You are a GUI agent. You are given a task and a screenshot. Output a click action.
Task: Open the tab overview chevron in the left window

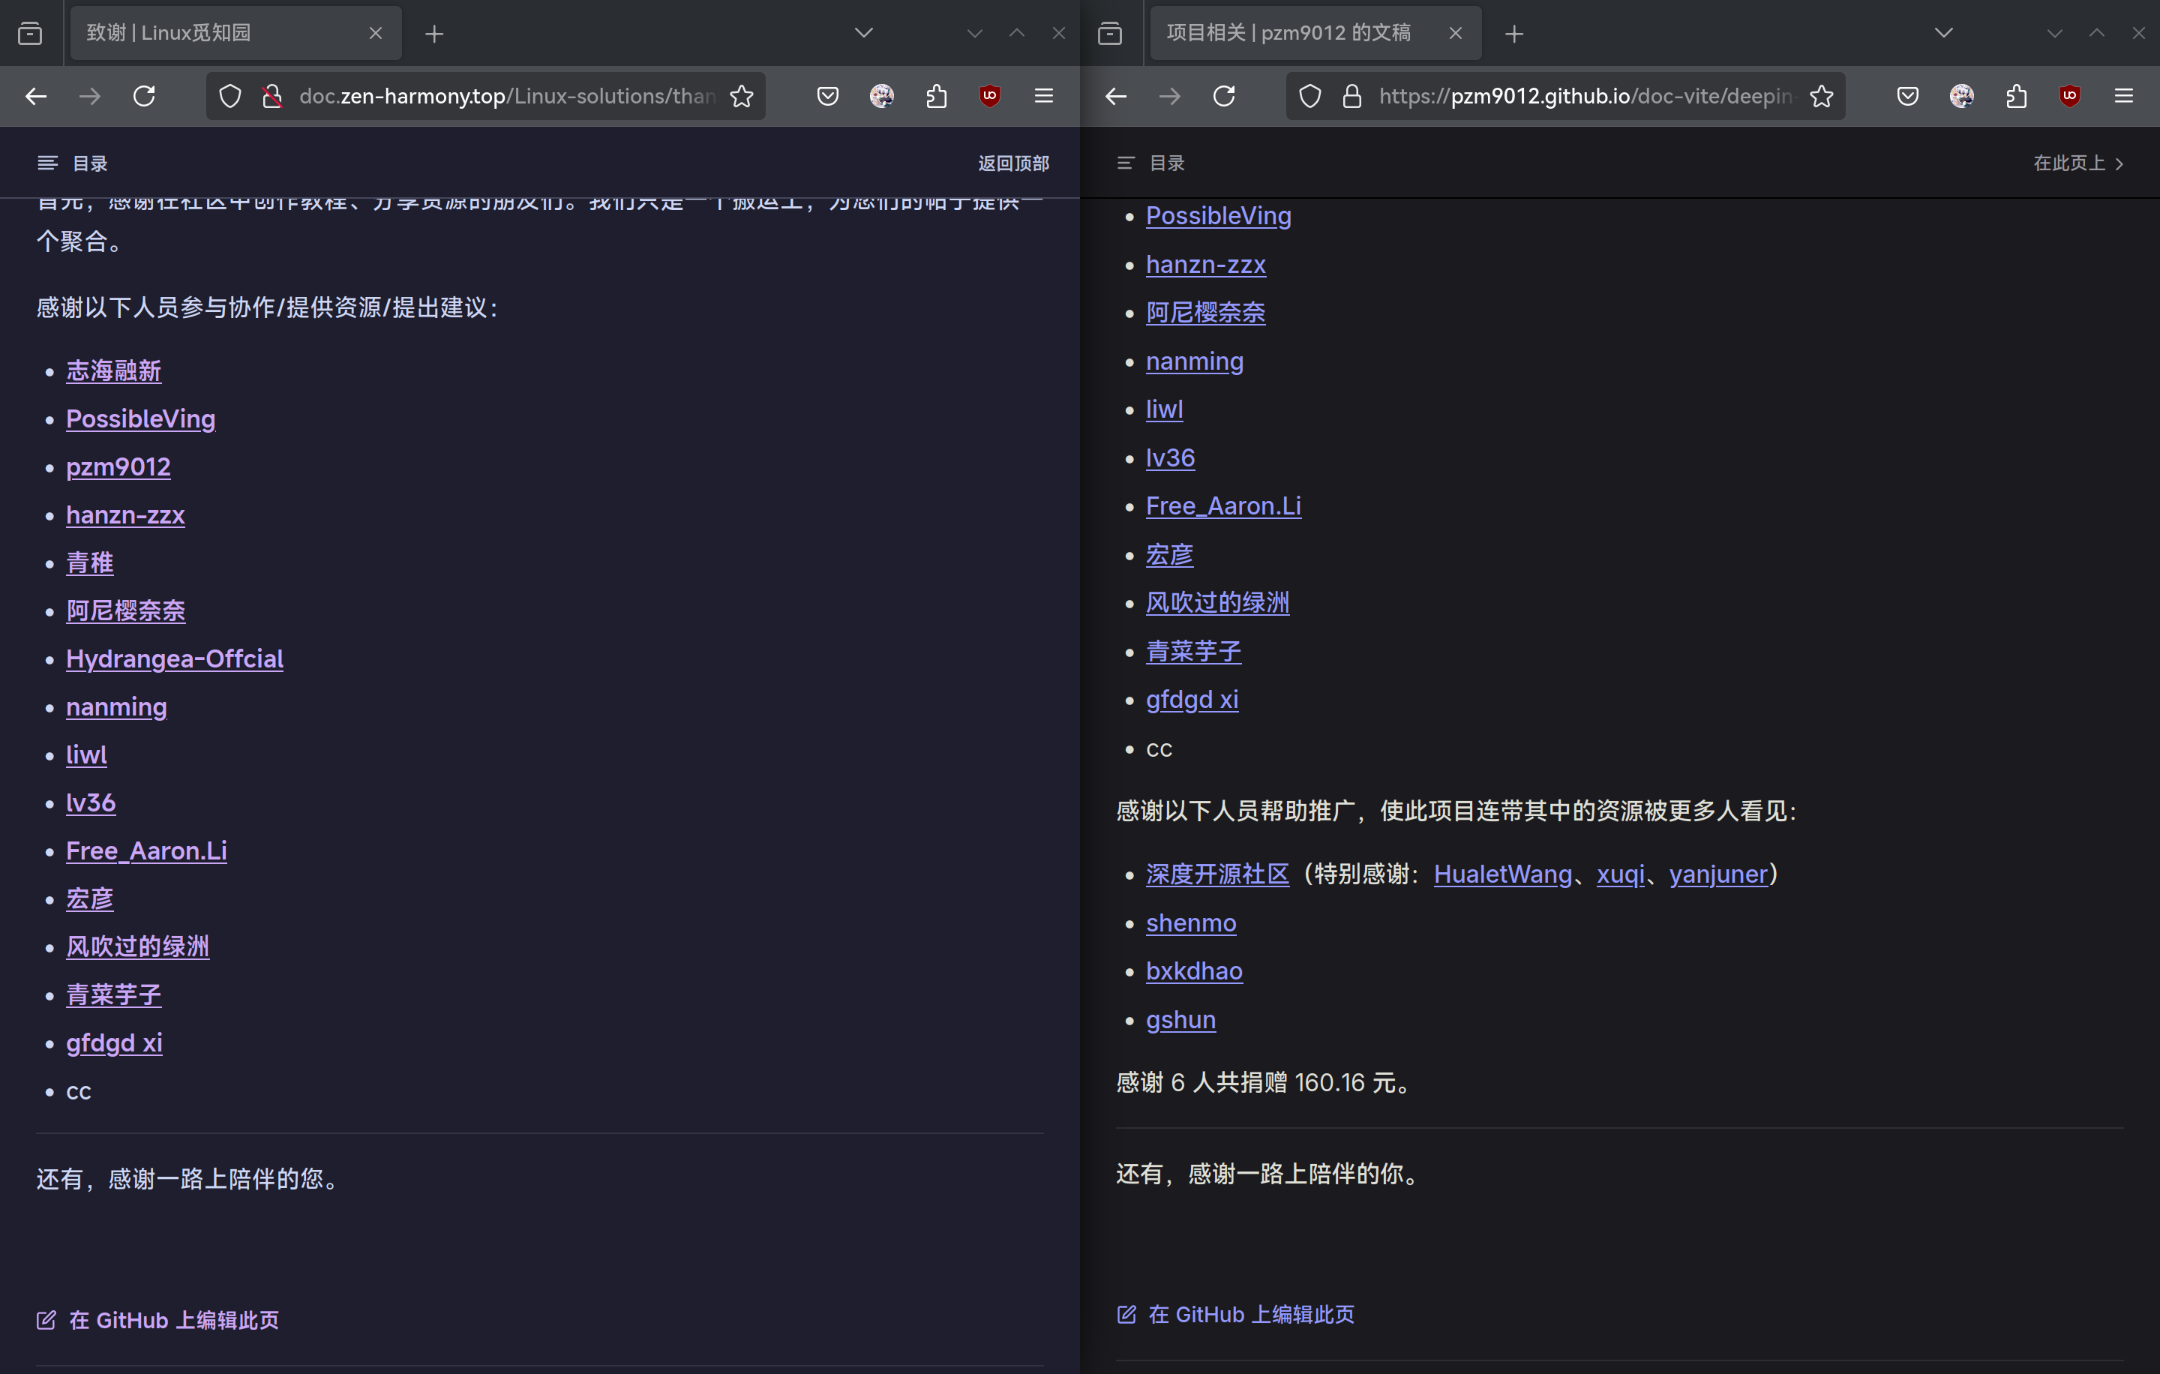point(863,33)
